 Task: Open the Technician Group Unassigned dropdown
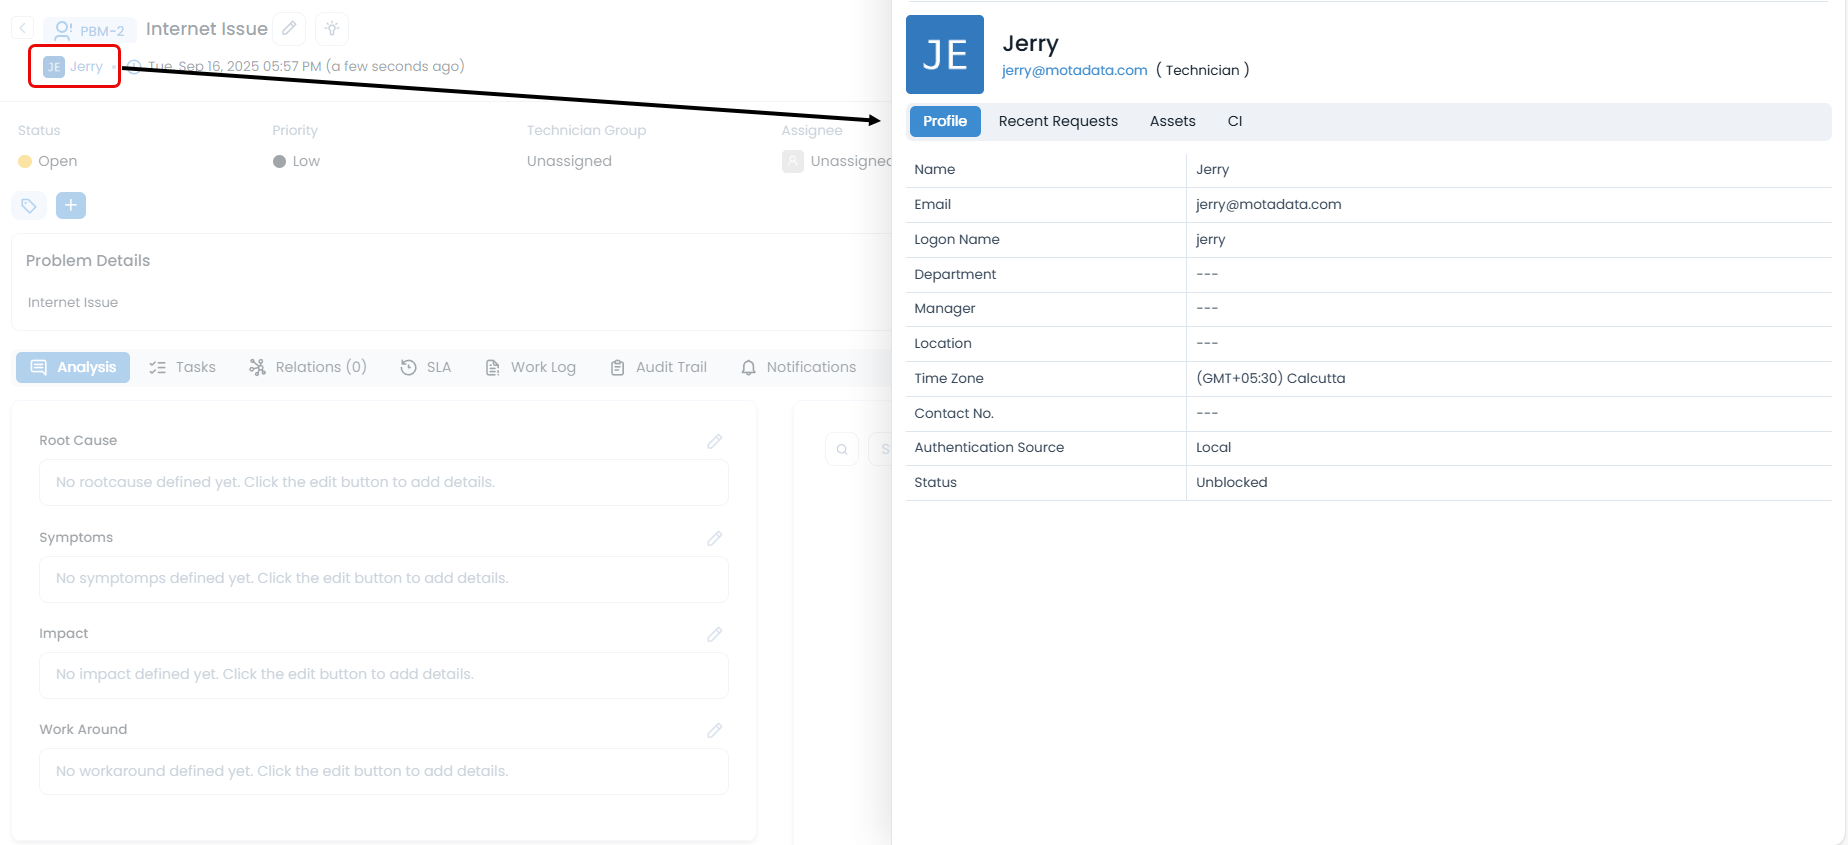[x=569, y=161]
